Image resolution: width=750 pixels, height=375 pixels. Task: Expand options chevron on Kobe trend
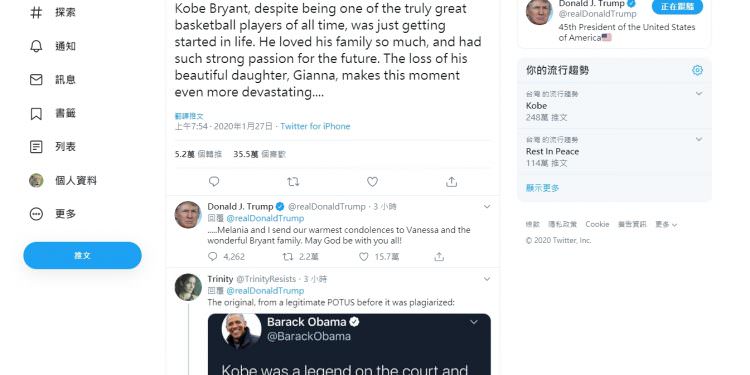pos(699,94)
